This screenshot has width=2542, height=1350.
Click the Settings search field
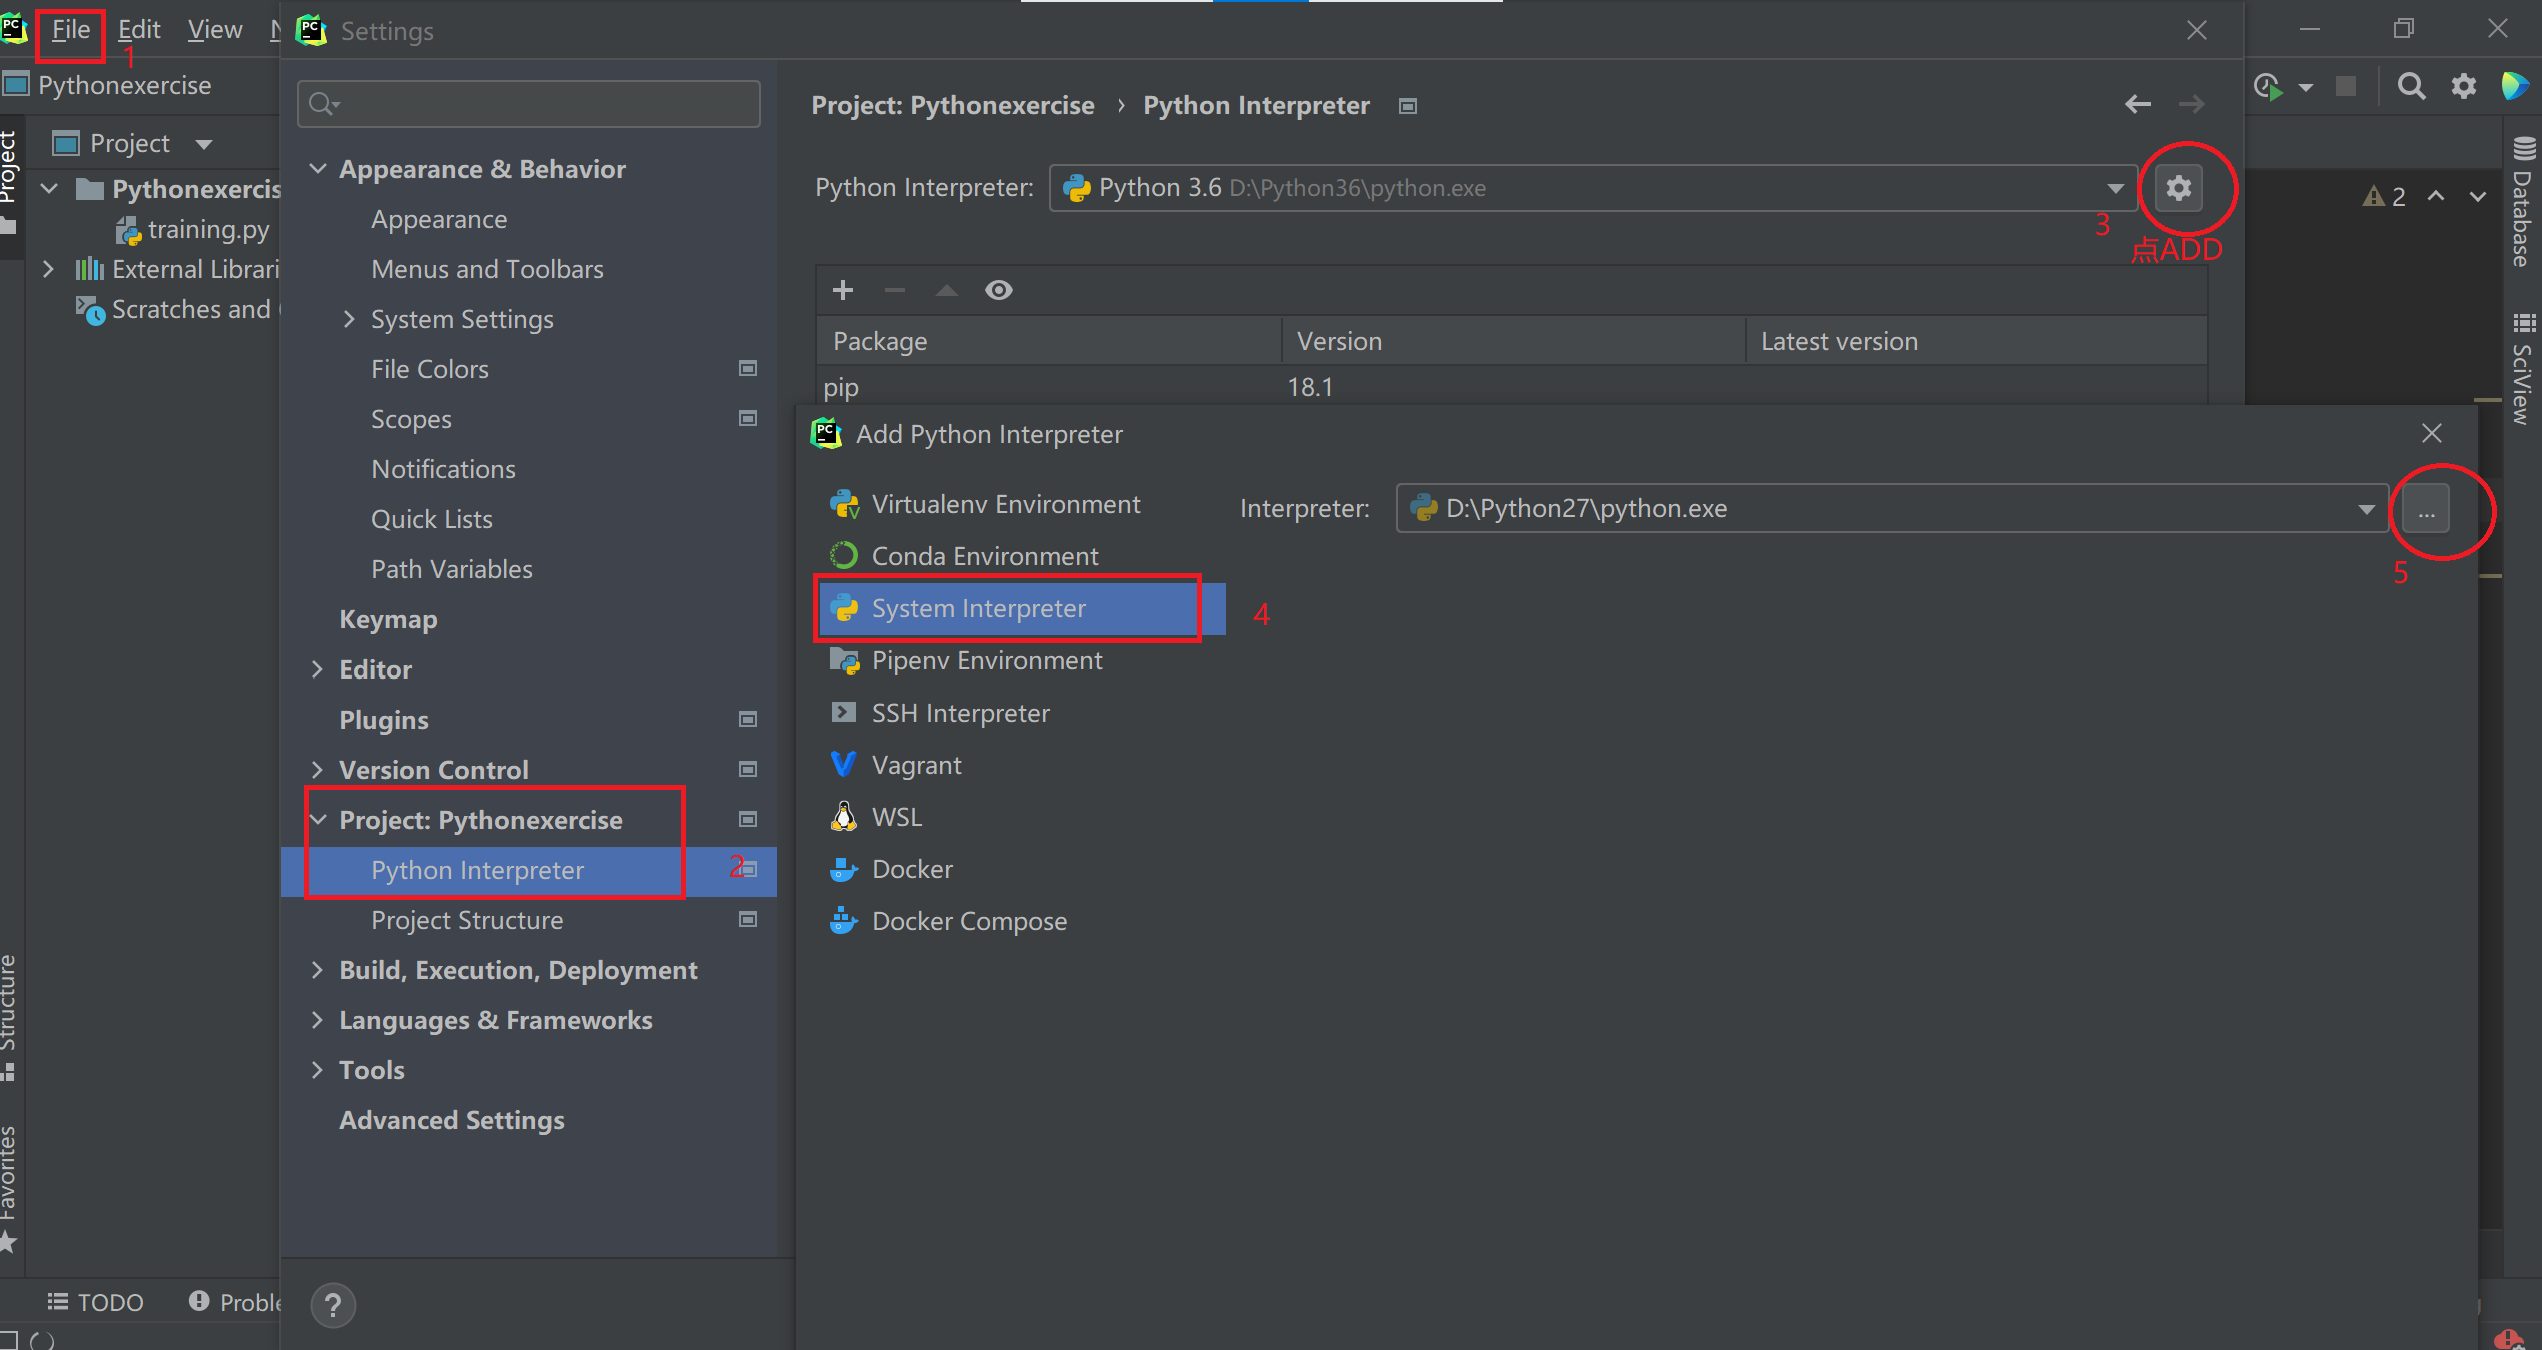[540, 104]
